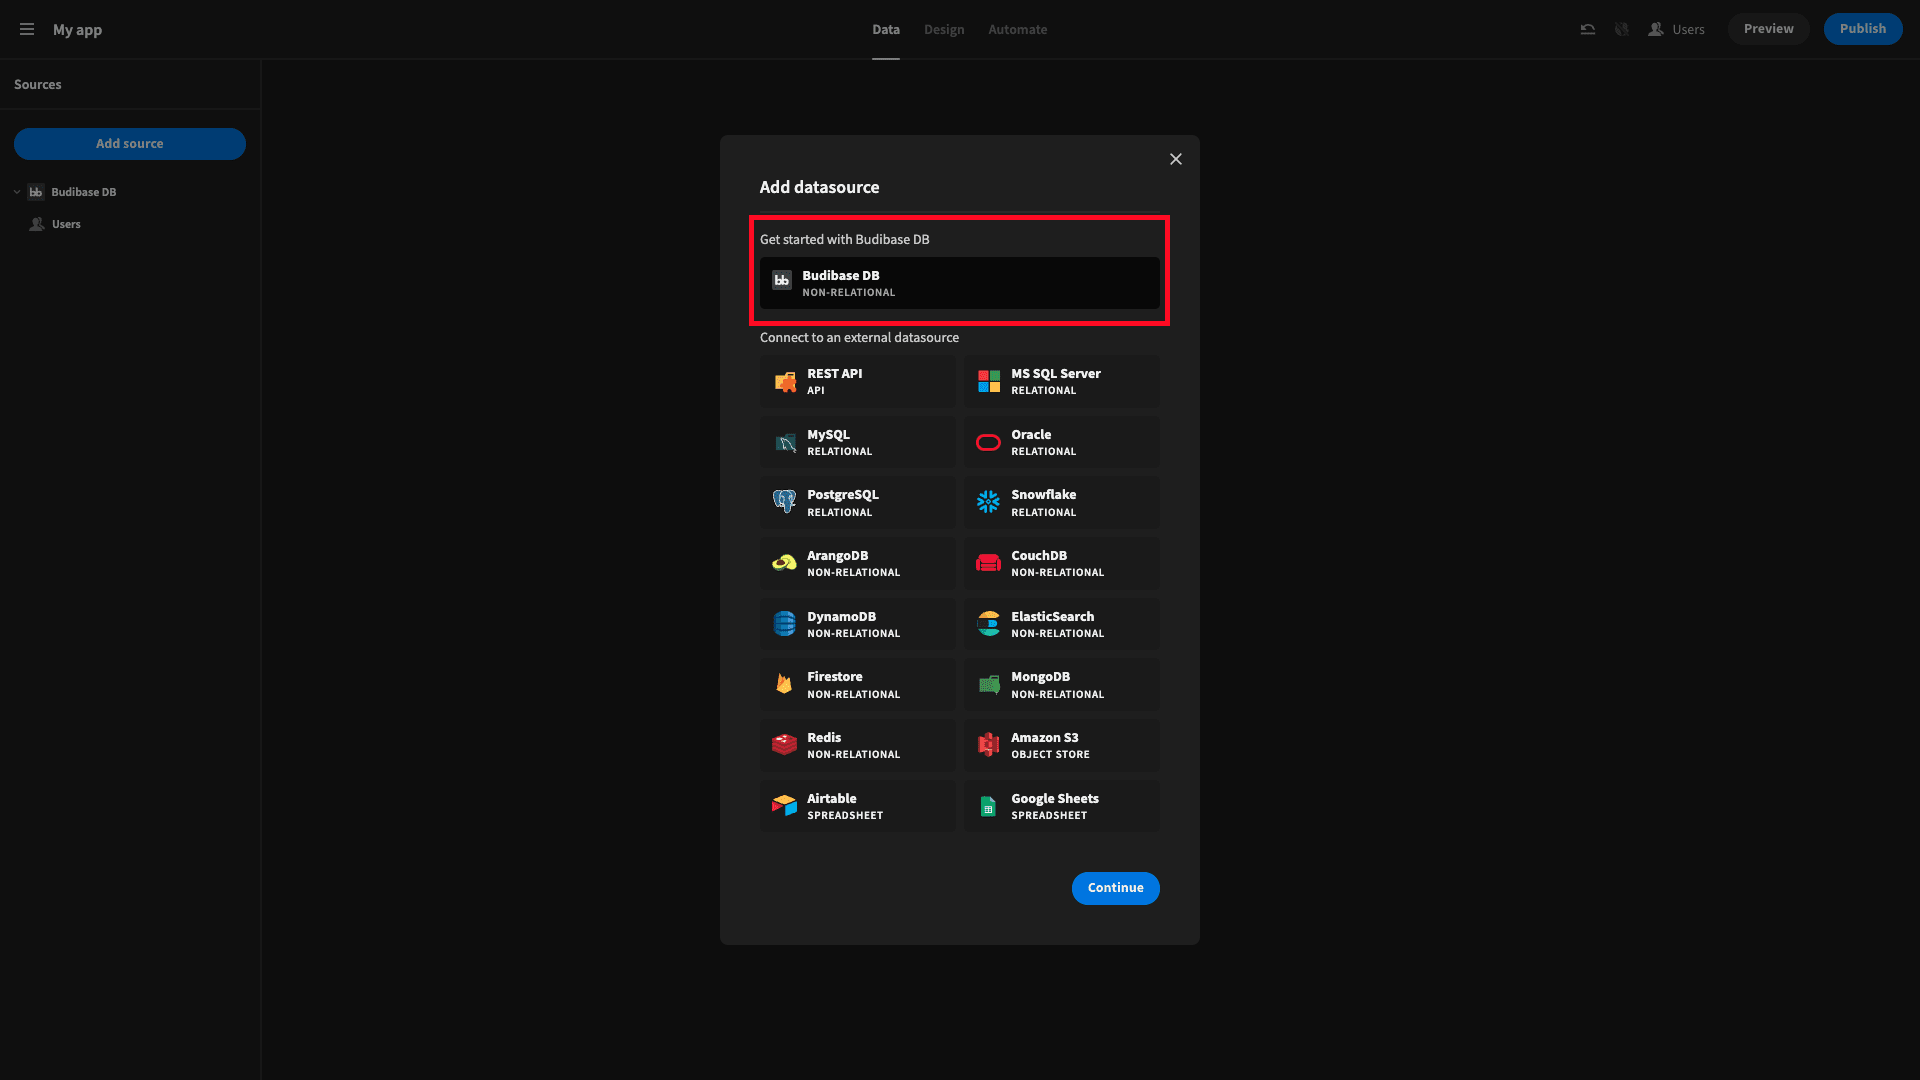The image size is (1920, 1080).
Task: Select the REST API datasource icon
Action: [785, 381]
